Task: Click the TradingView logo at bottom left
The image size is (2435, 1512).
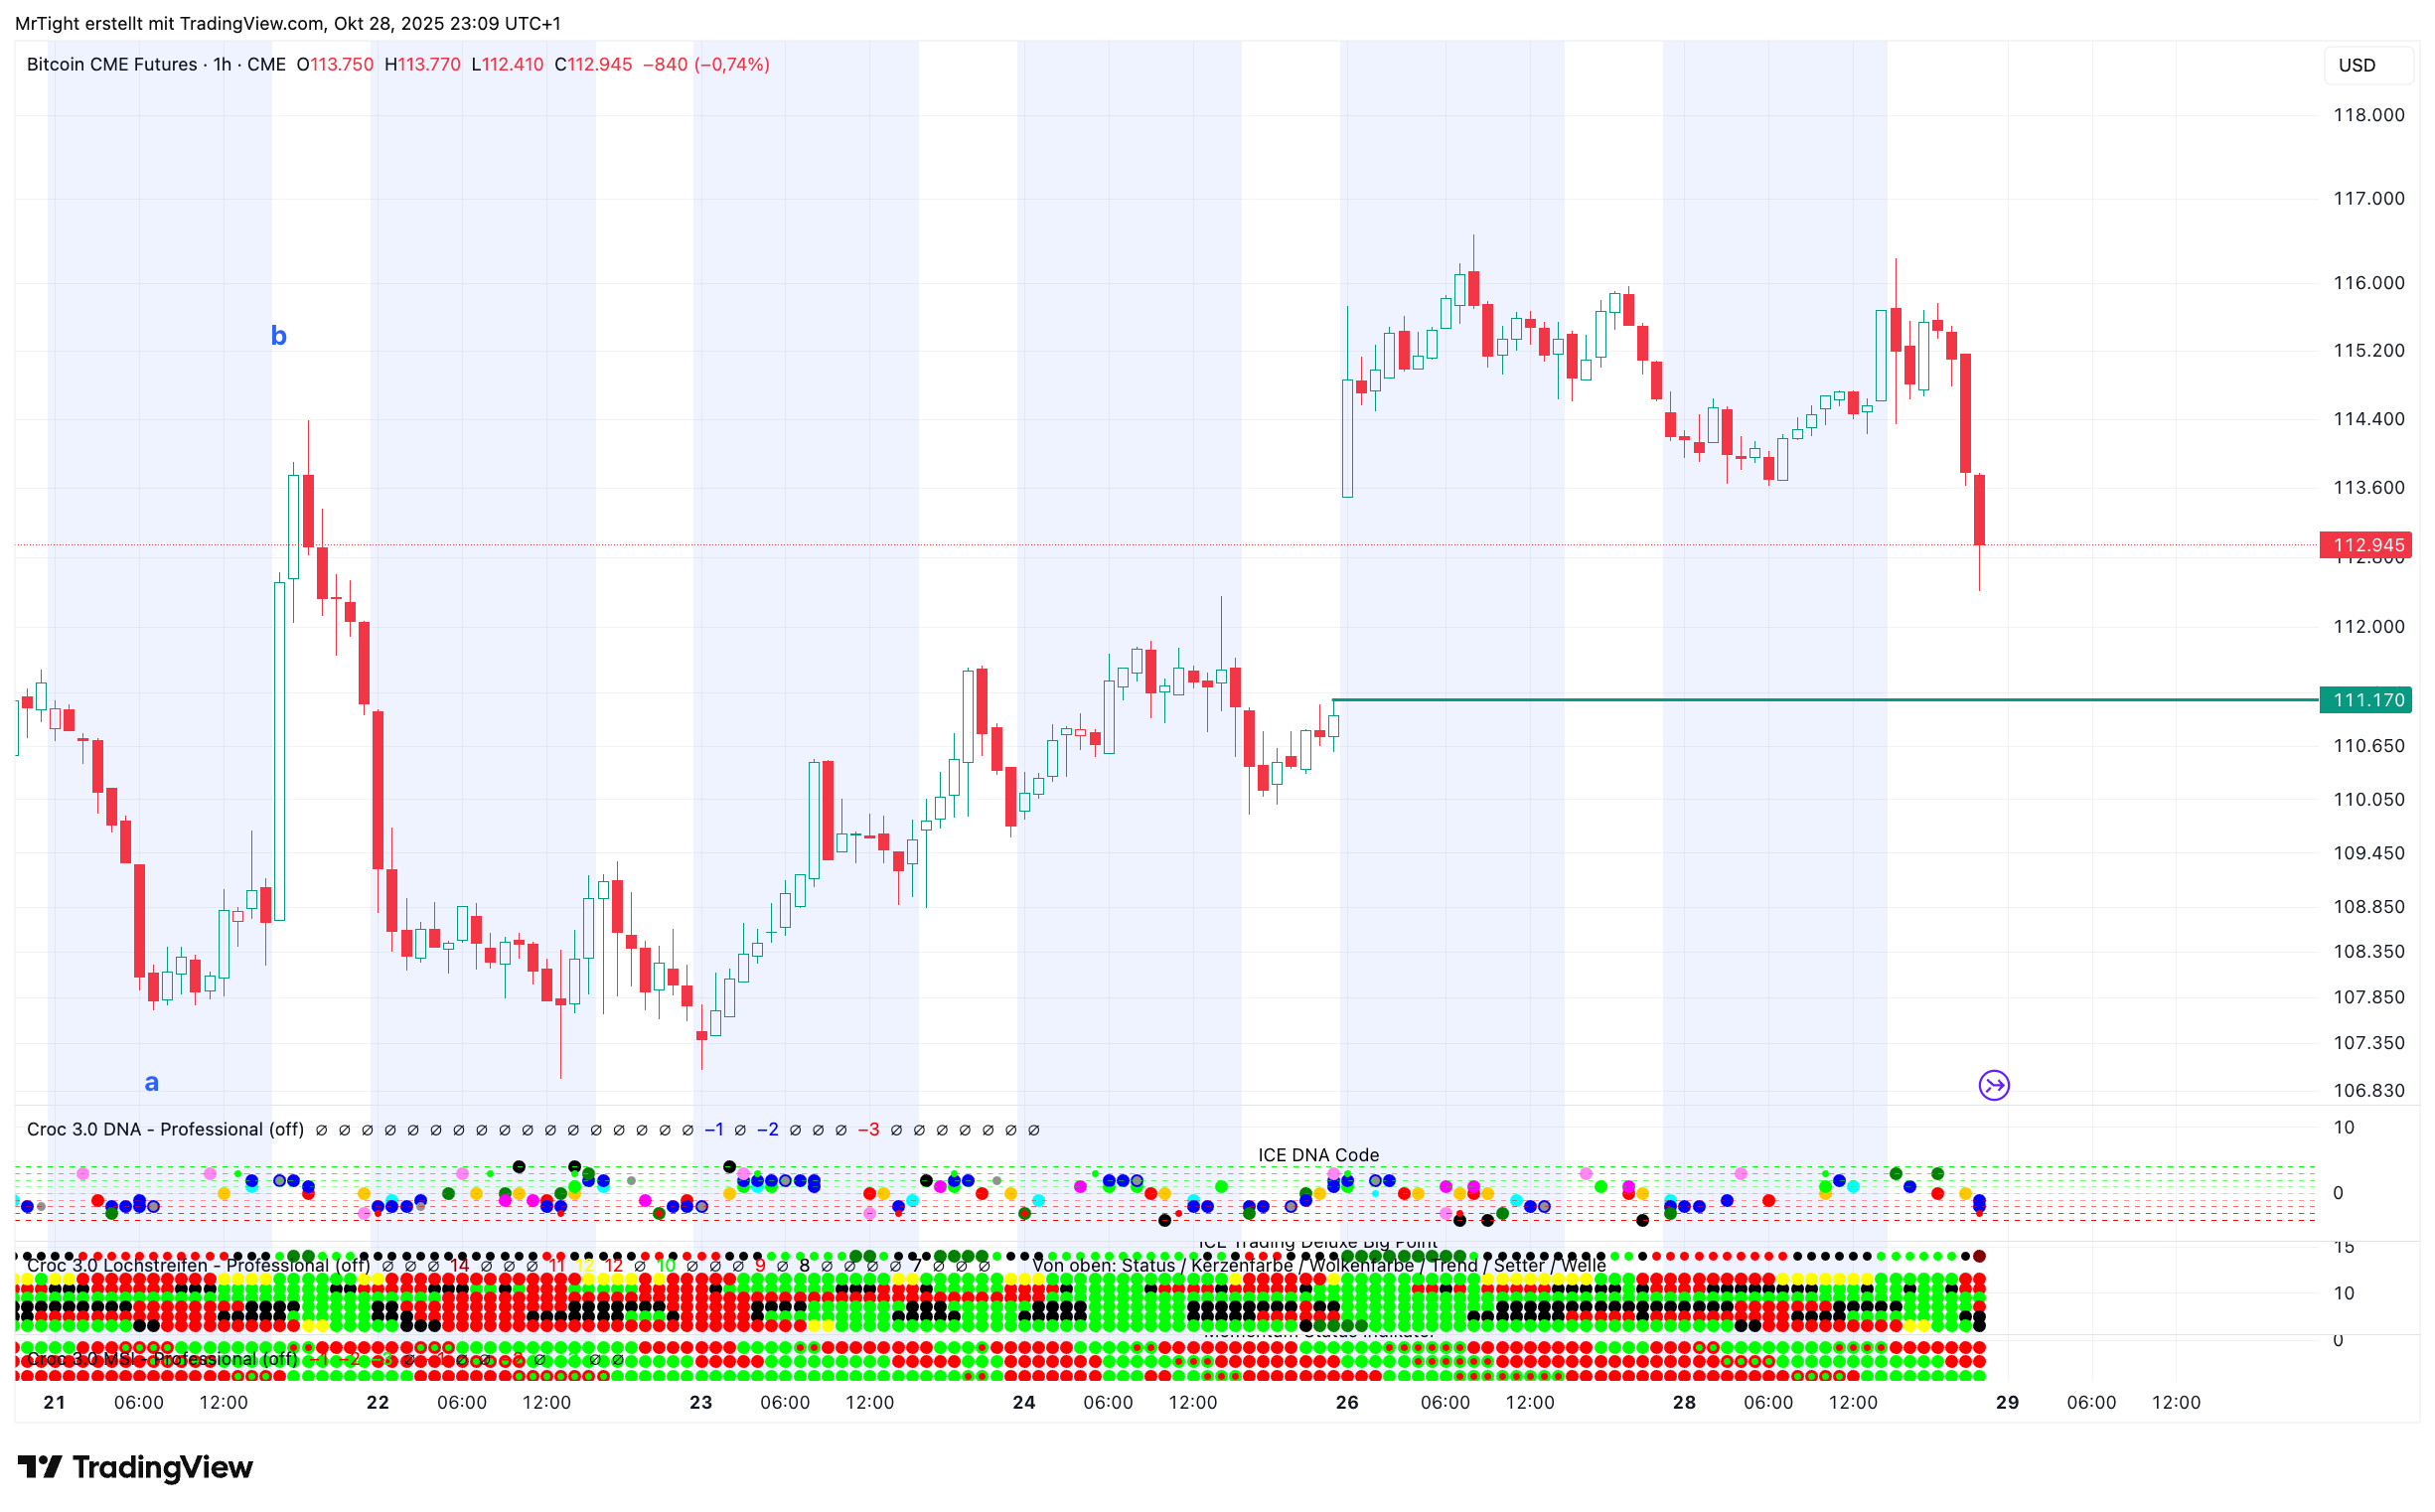Action: (135, 1467)
